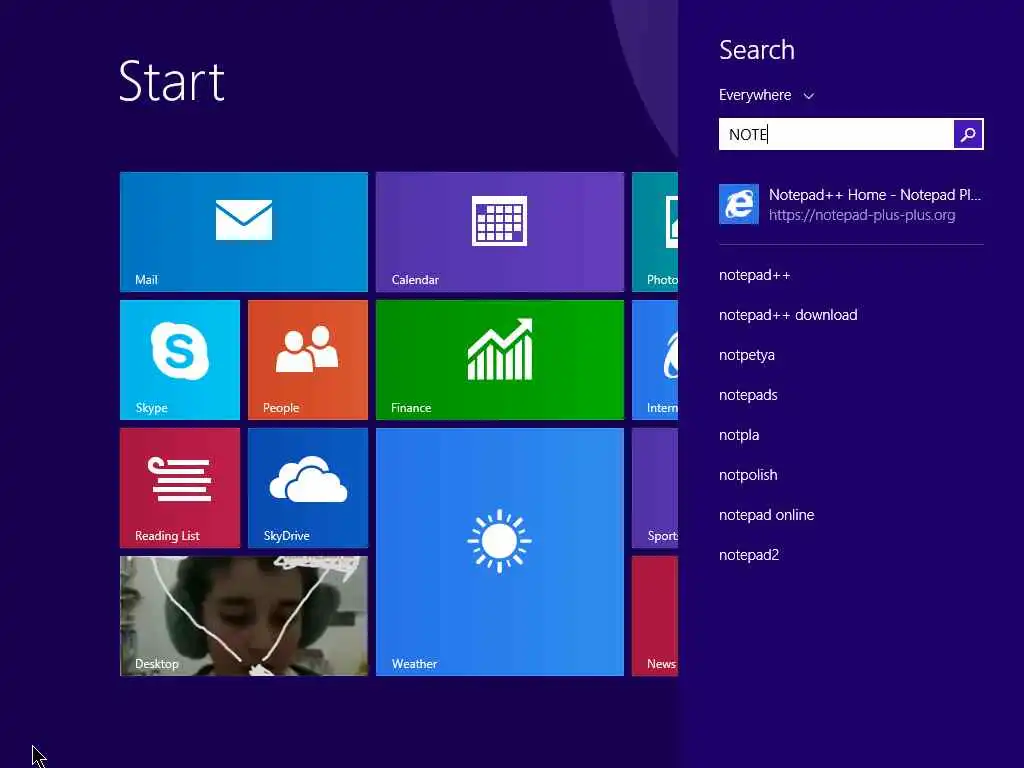Screen dimensions: 1024x768
Task: Open the Internet Explorer tile
Action: click(x=655, y=360)
